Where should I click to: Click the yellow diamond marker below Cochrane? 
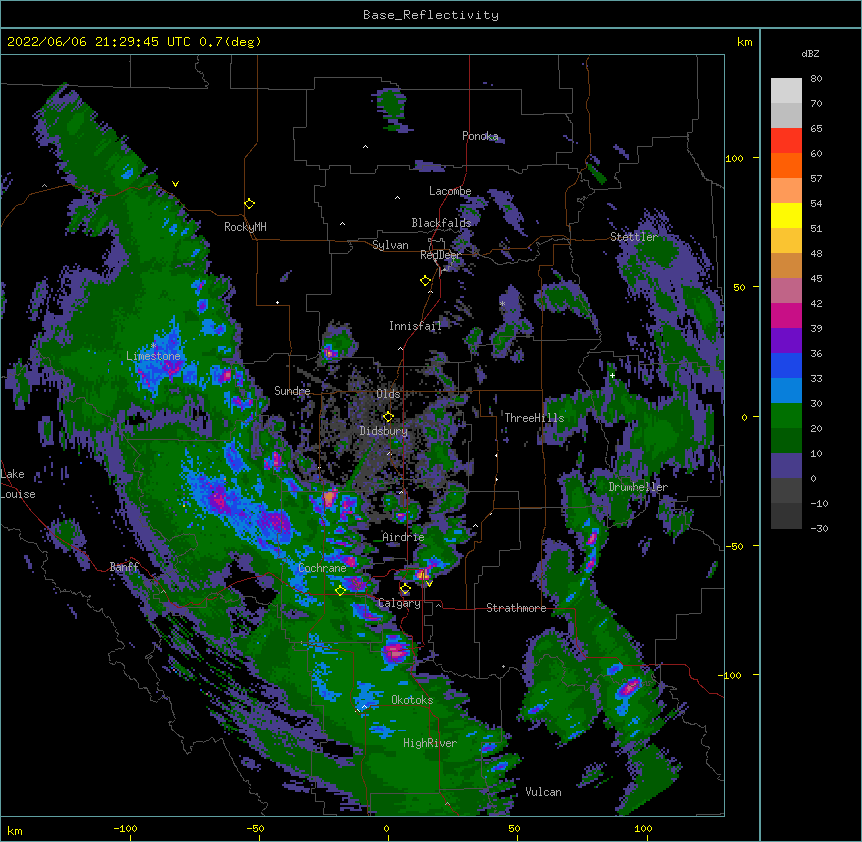[x=340, y=591]
